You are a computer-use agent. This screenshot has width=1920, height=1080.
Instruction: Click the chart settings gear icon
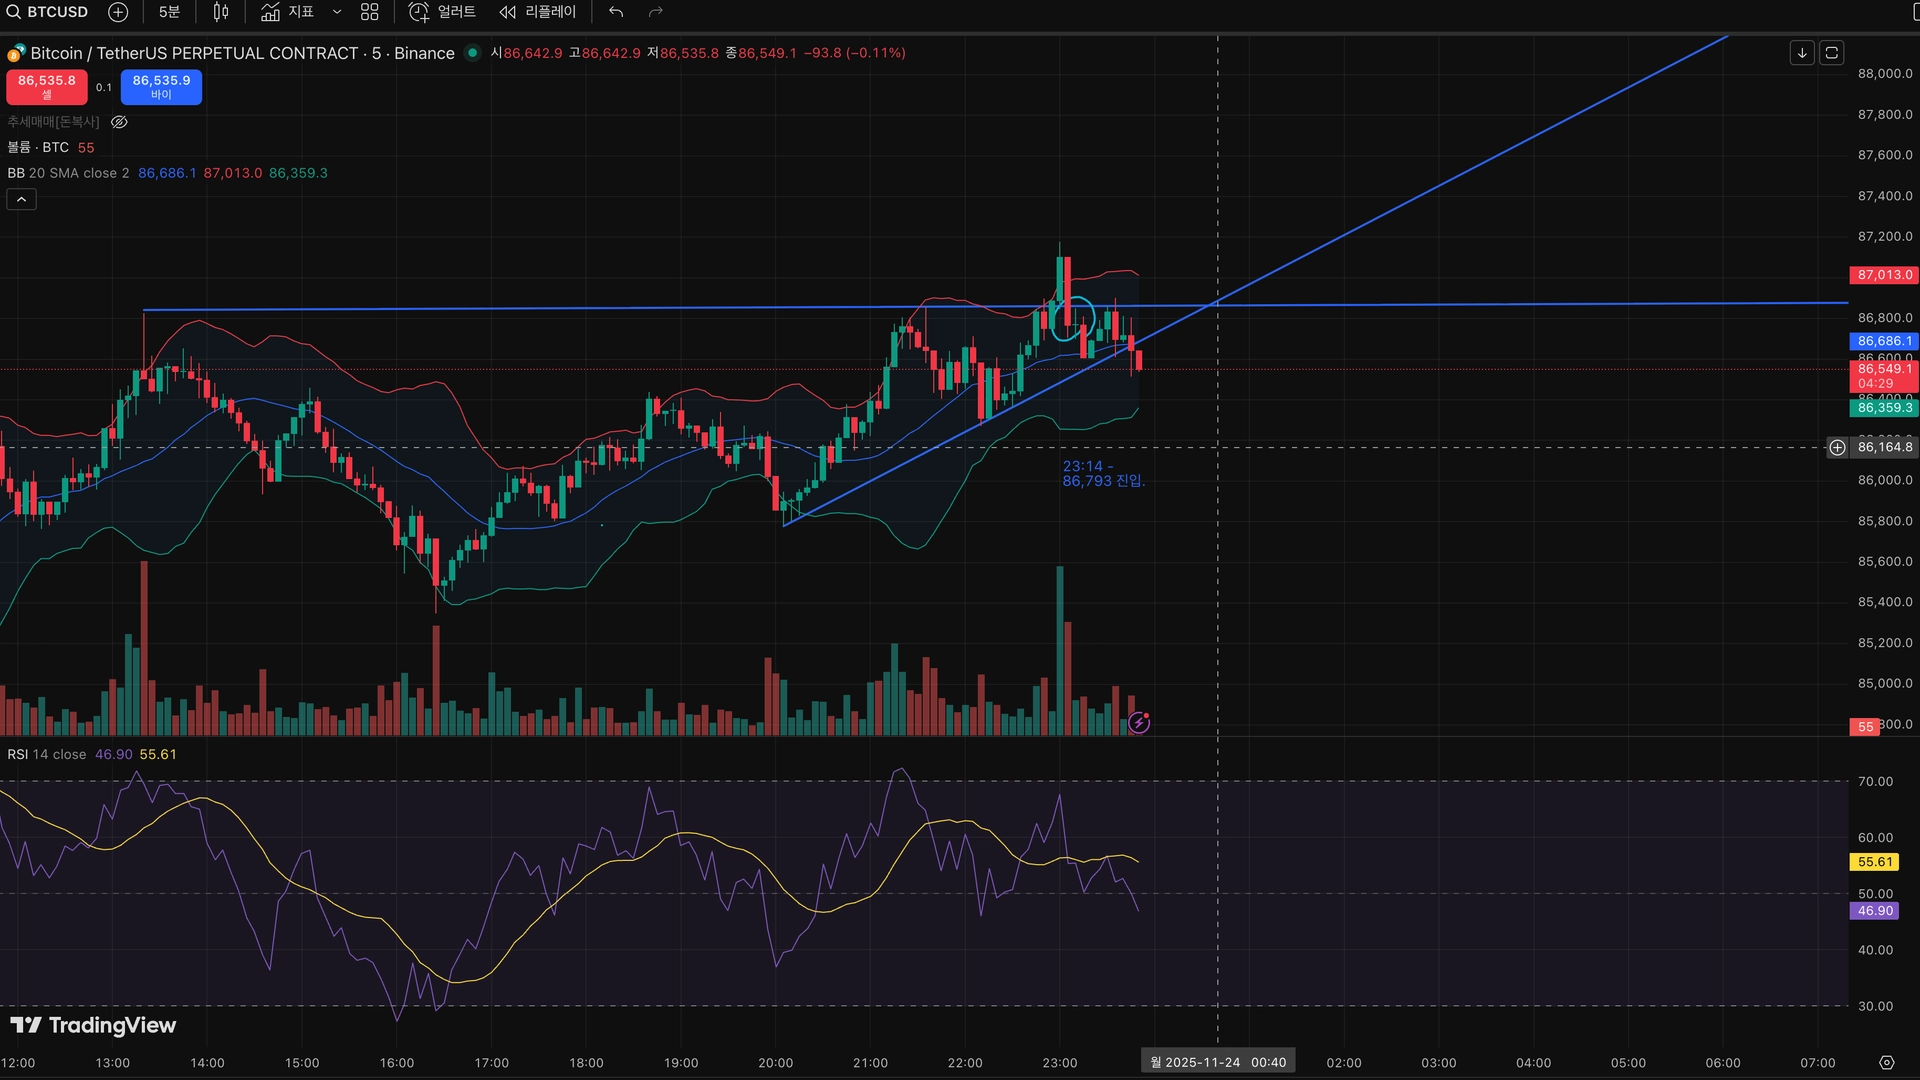(x=1886, y=1063)
